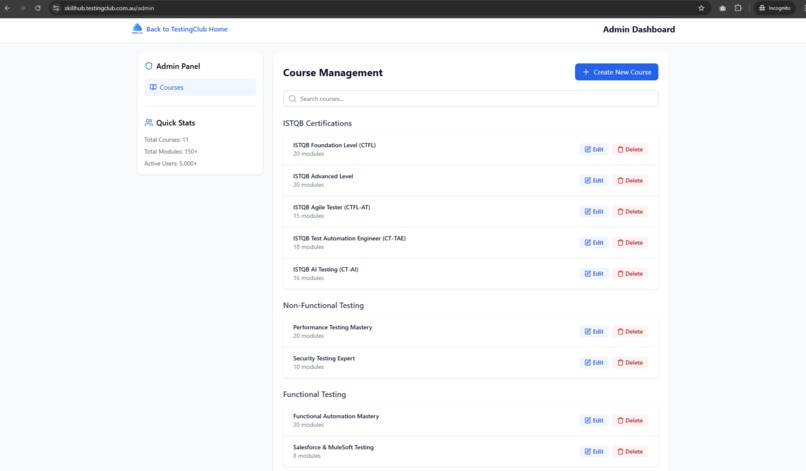This screenshot has width=806, height=471.
Task: Click the Admin Panel shield icon
Action: tap(149, 66)
